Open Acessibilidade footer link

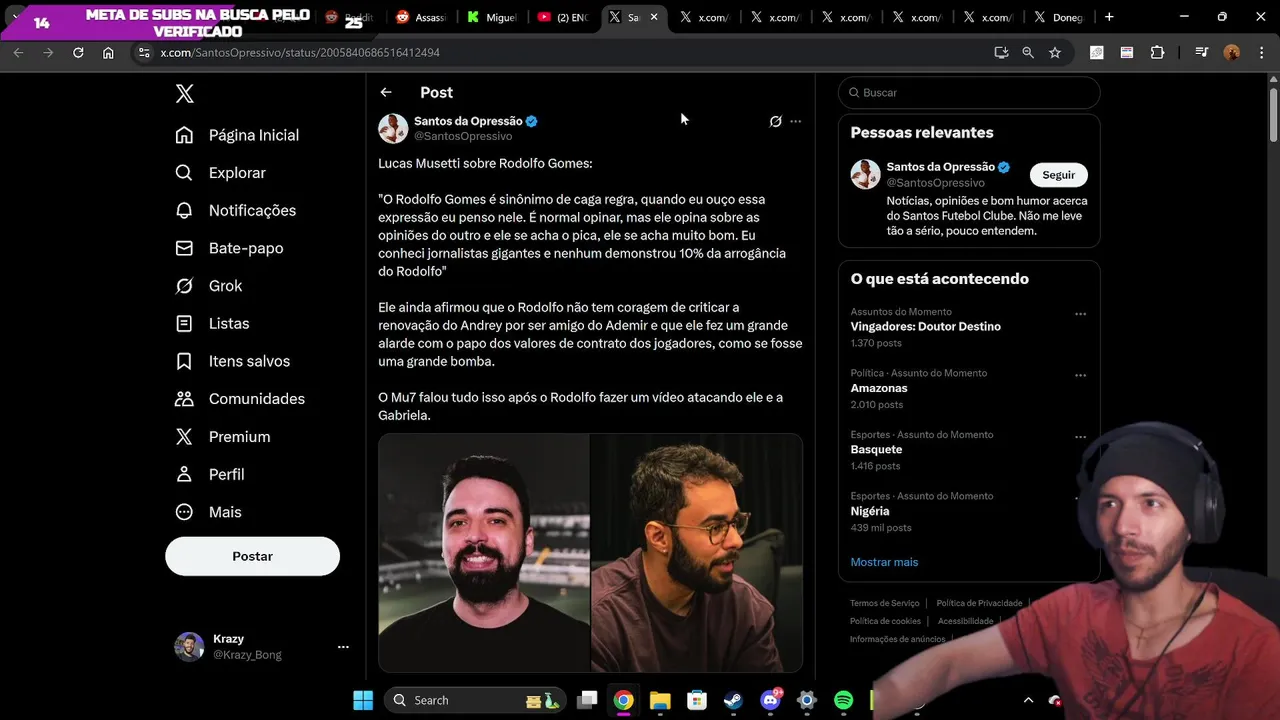click(x=966, y=621)
